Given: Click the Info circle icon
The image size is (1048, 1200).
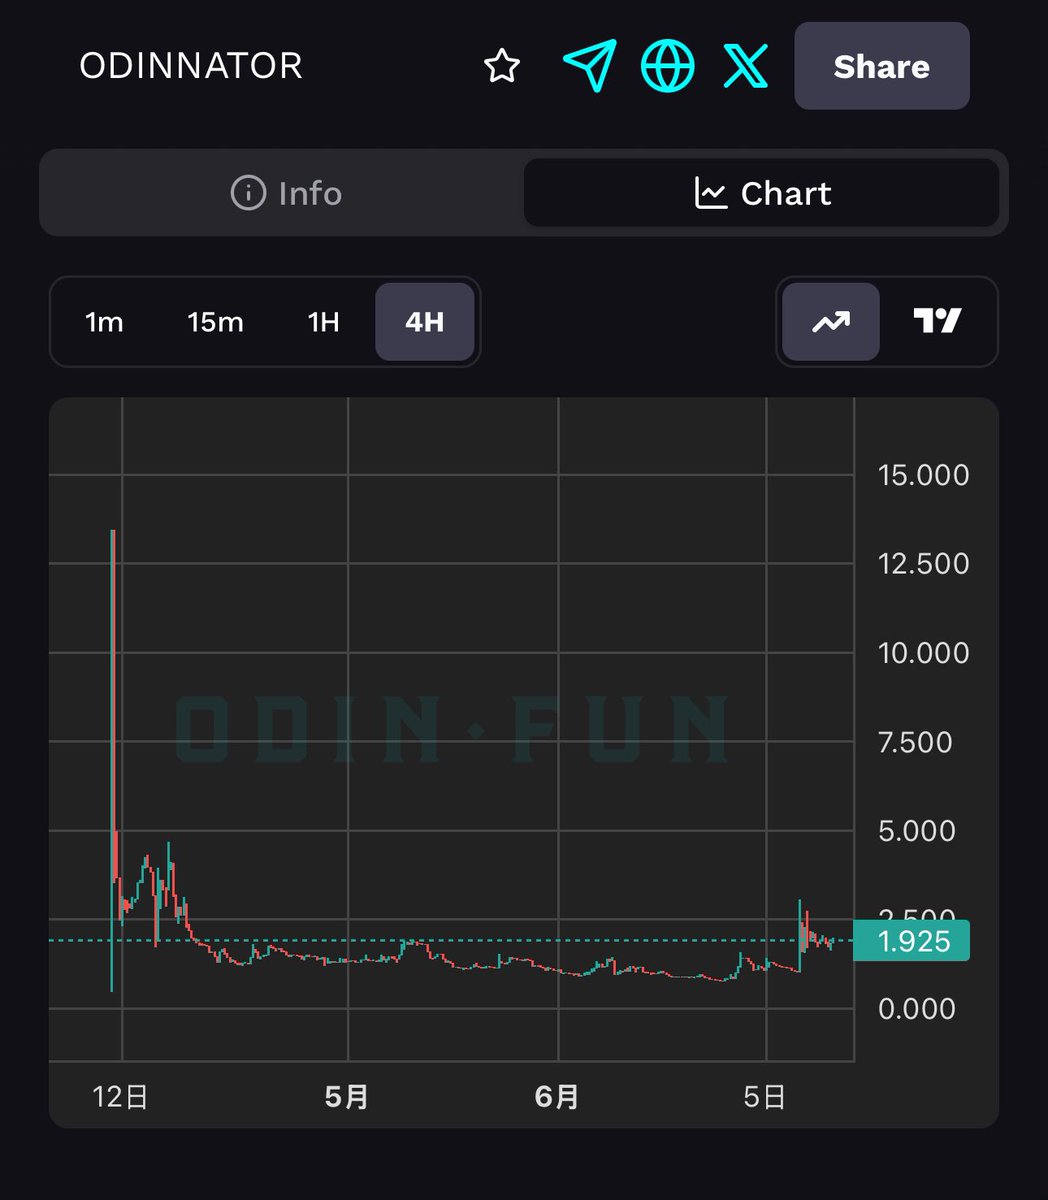Looking at the screenshot, I should [246, 193].
